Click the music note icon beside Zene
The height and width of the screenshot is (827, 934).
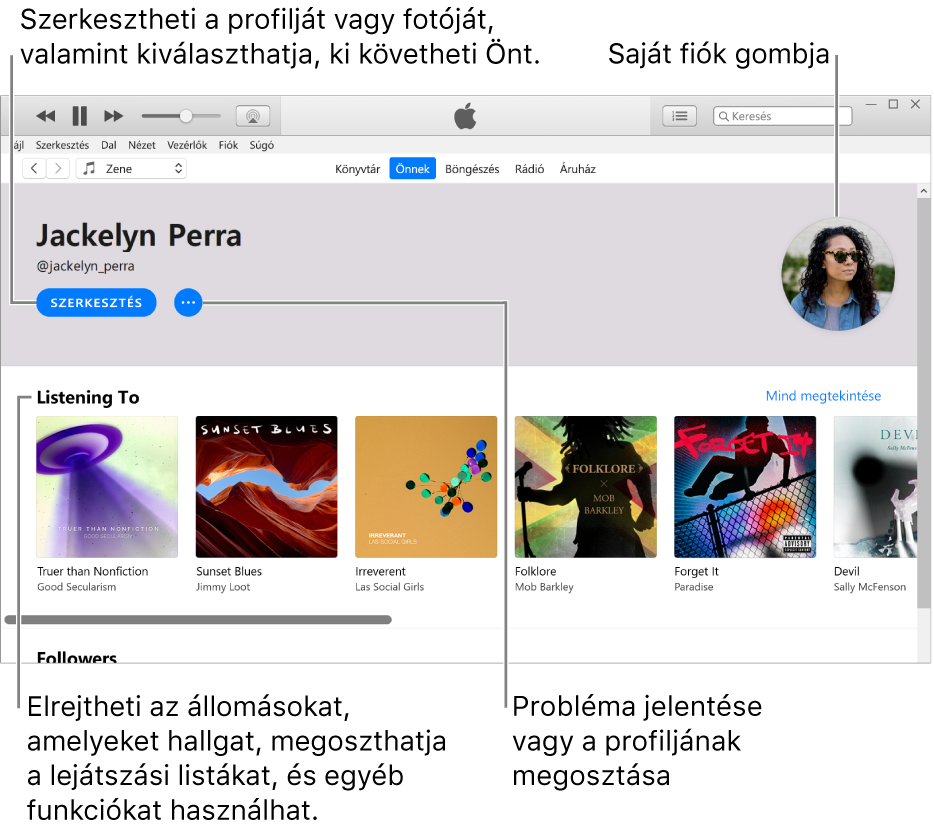point(89,169)
